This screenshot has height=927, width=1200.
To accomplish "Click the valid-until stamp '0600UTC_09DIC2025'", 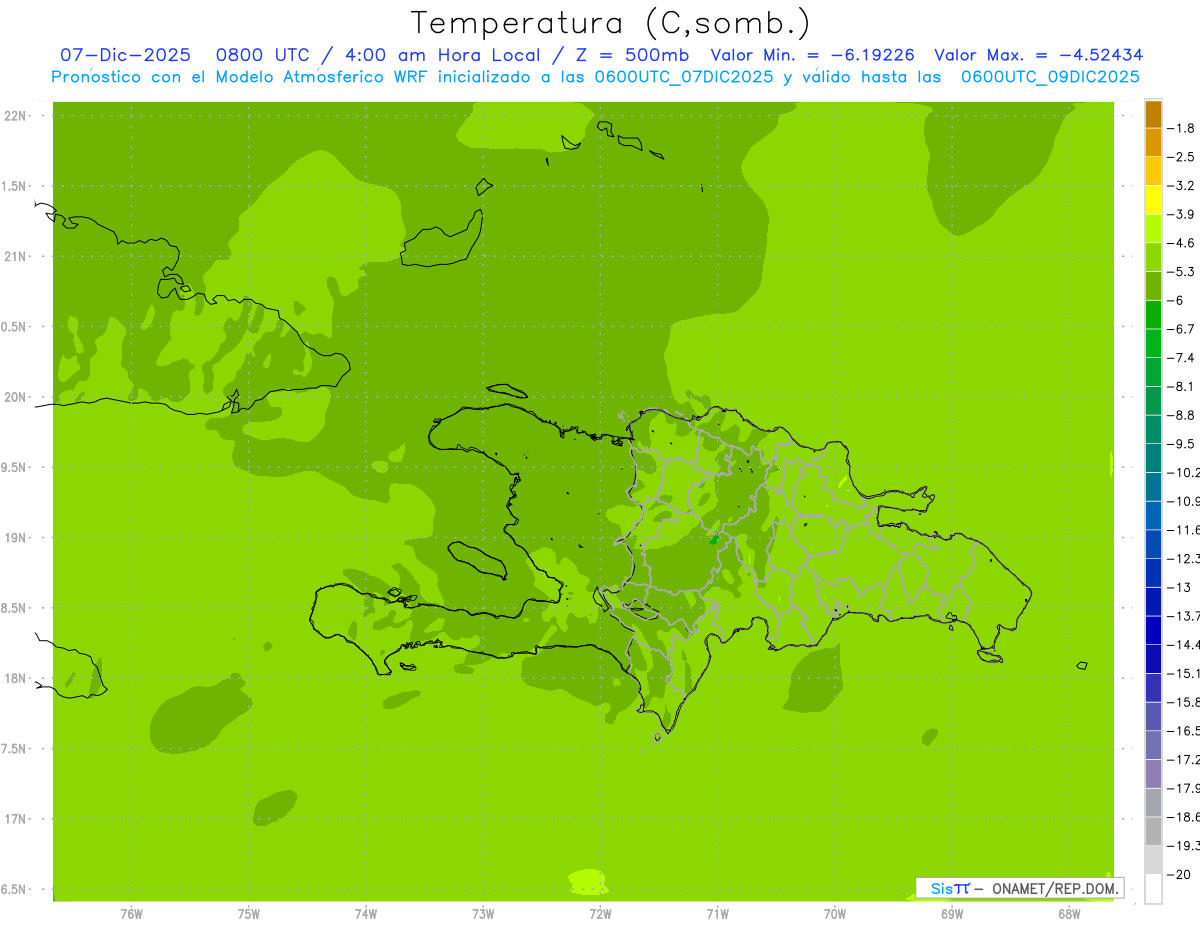I will click(1050, 77).
